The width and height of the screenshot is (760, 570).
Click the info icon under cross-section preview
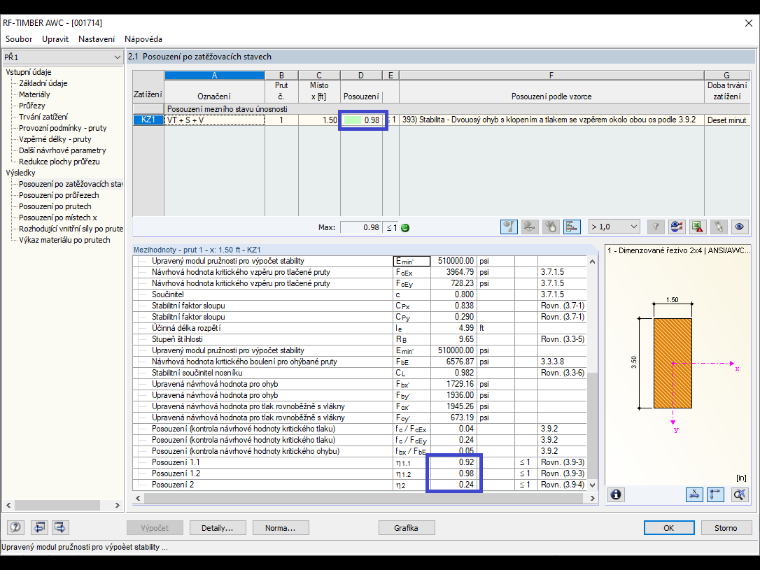pos(616,494)
